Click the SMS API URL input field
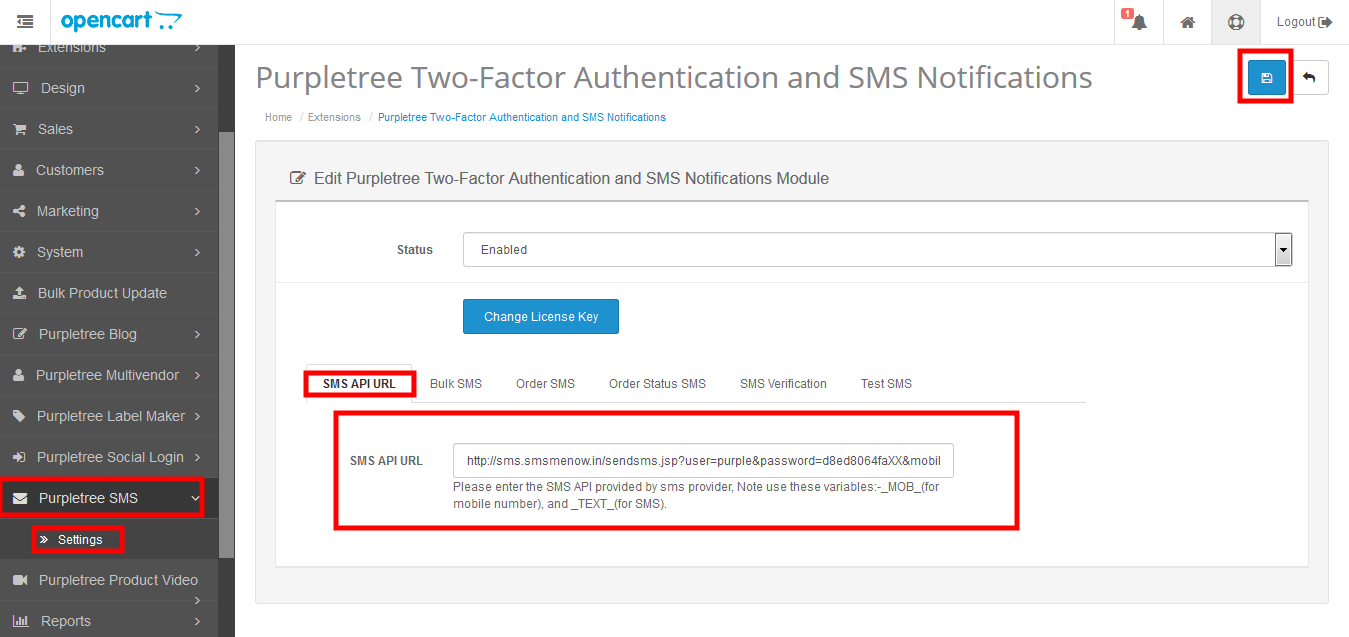 pos(703,461)
